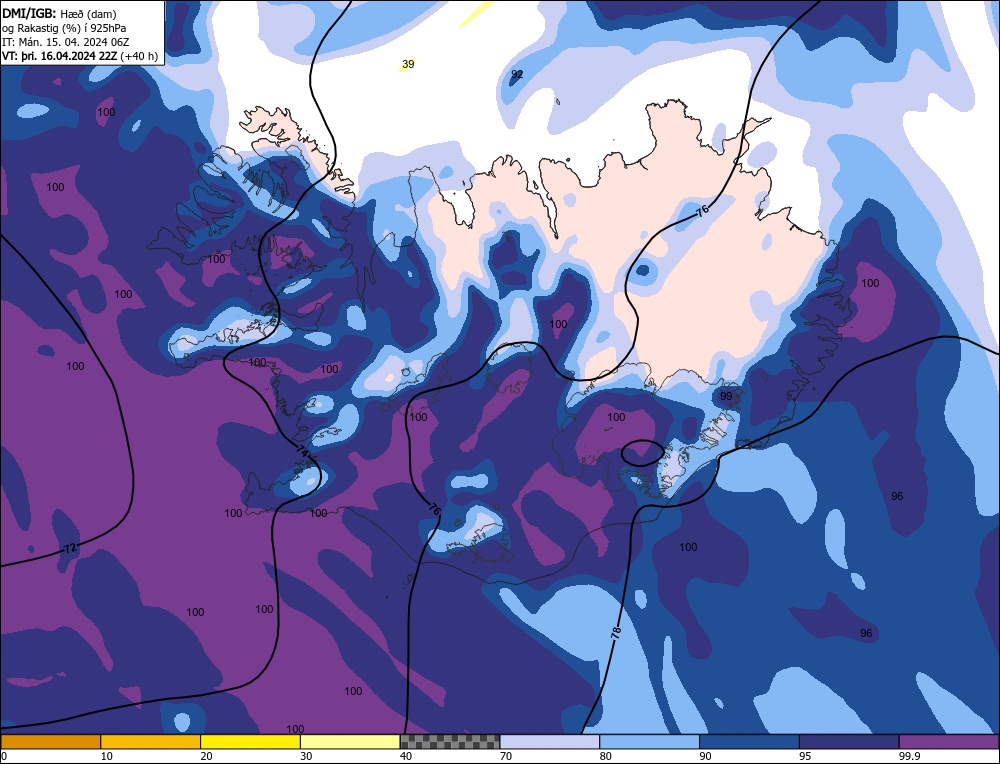Click the '99.9' legend scale tick label
This screenshot has width=1000, height=764.
click(x=909, y=756)
